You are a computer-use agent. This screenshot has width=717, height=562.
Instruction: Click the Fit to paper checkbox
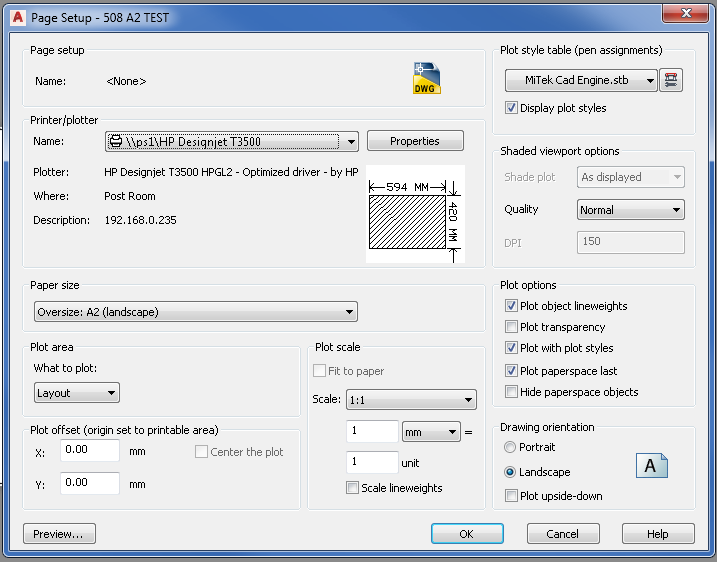tap(319, 371)
